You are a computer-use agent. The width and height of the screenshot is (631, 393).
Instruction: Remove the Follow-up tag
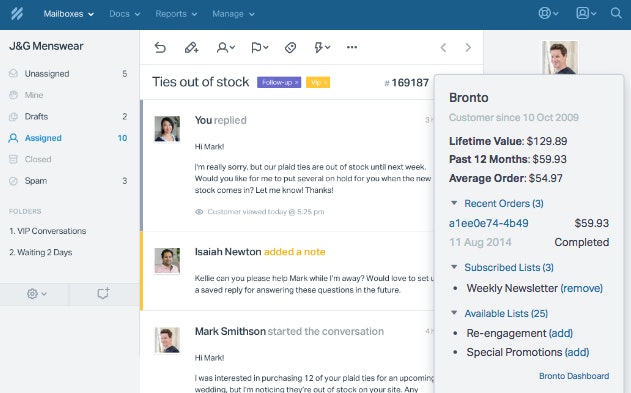point(297,82)
